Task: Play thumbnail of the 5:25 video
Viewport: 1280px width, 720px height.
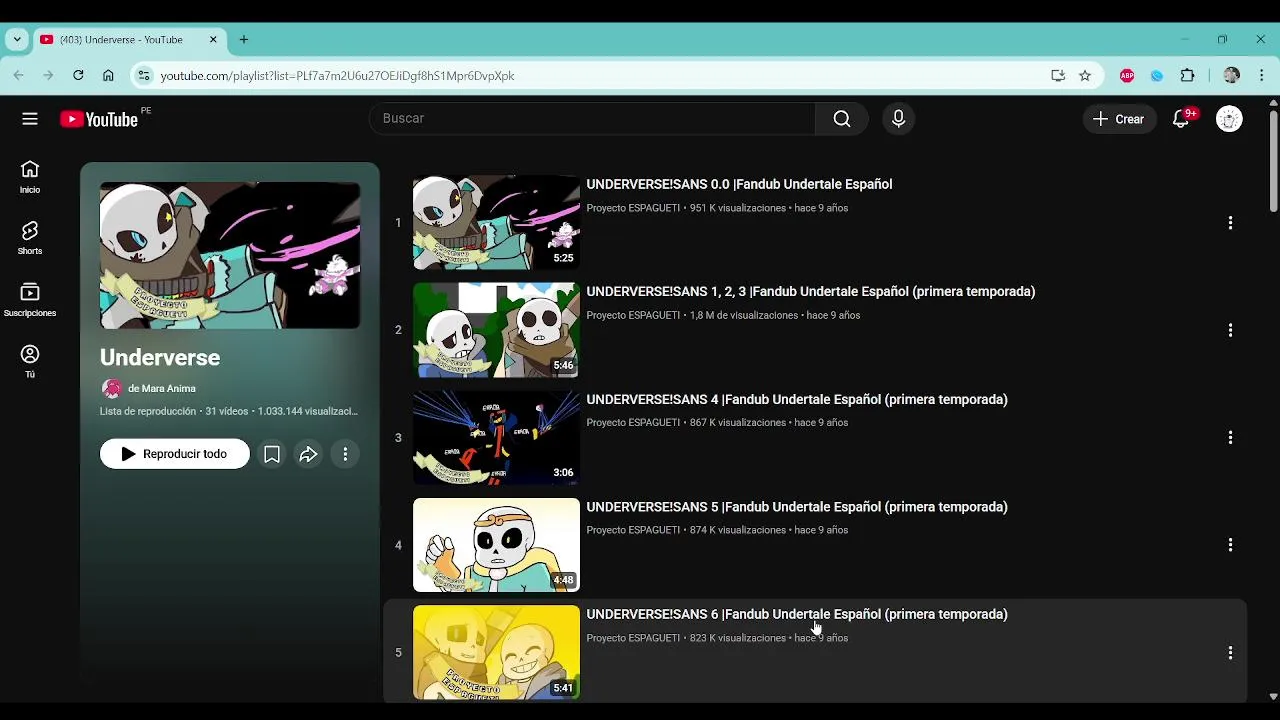Action: pyautogui.click(x=496, y=223)
